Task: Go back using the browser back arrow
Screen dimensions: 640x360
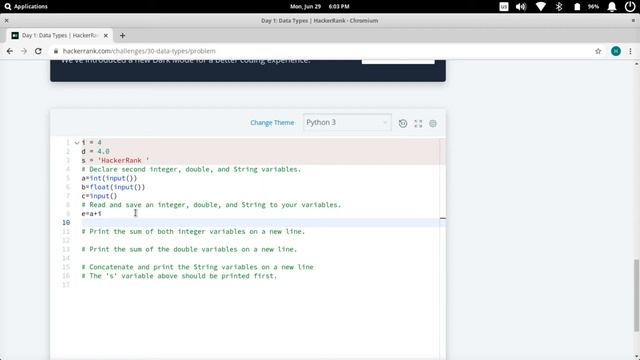Action: (x=10, y=51)
